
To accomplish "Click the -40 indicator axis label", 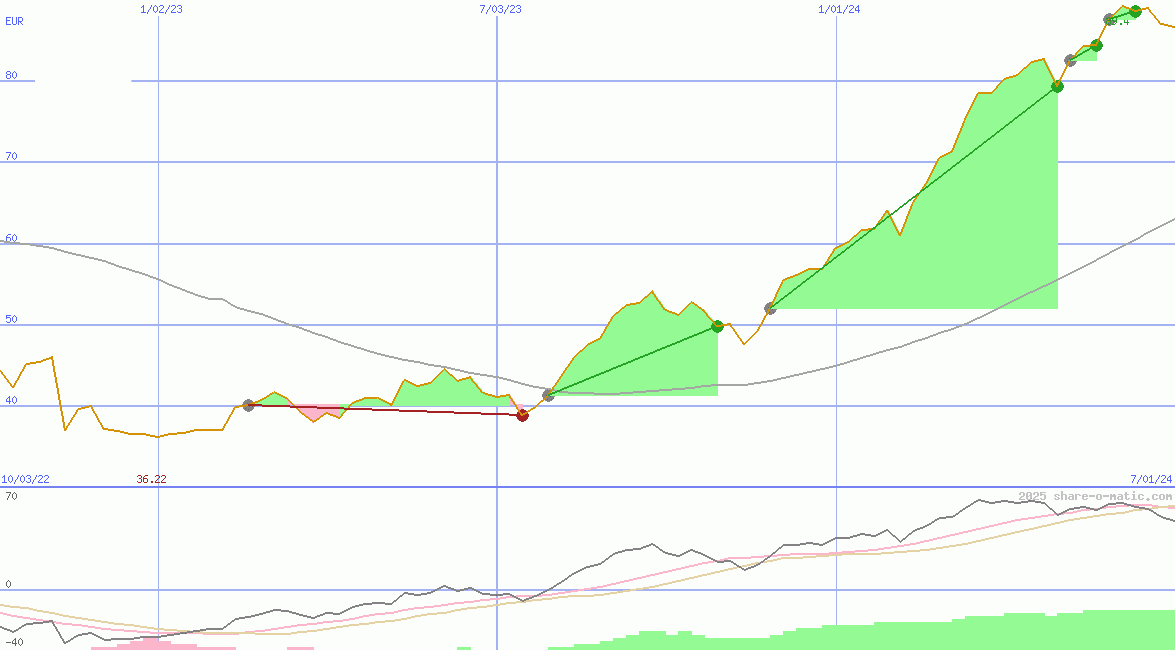I will (13, 642).
